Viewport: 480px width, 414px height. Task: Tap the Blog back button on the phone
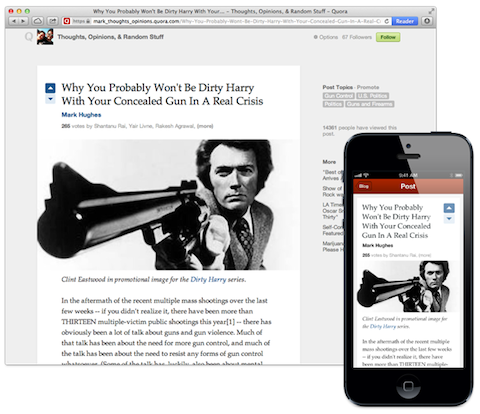pos(364,186)
